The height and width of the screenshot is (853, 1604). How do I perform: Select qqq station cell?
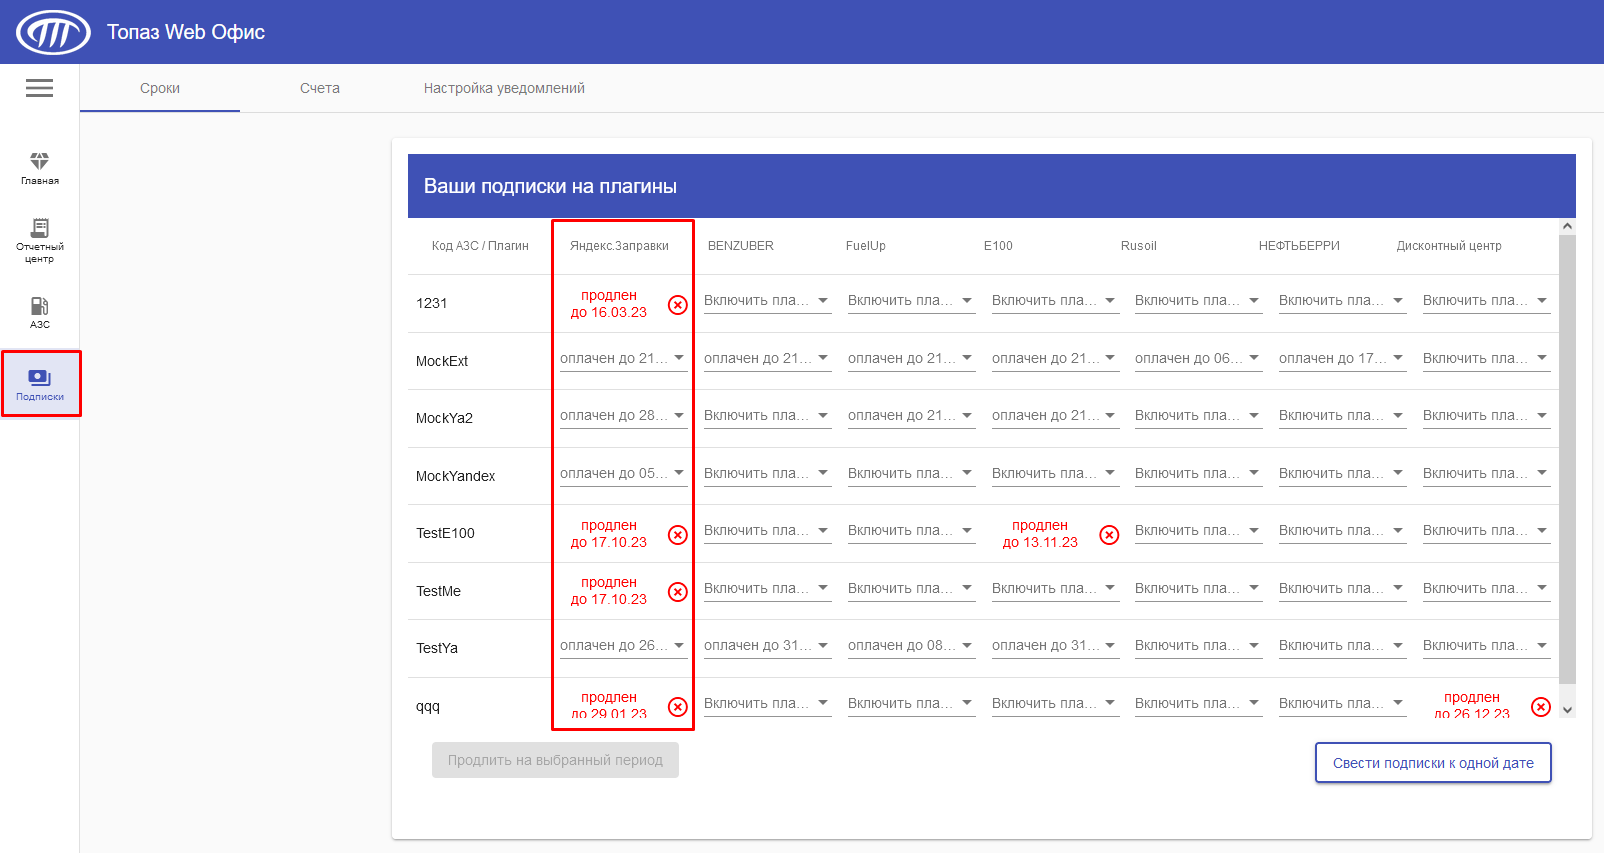428,706
